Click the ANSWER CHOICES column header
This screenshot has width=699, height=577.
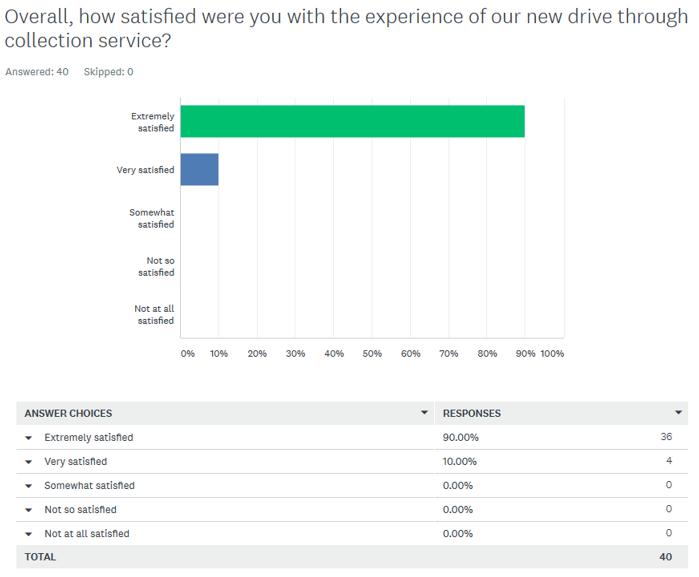click(x=68, y=413)
